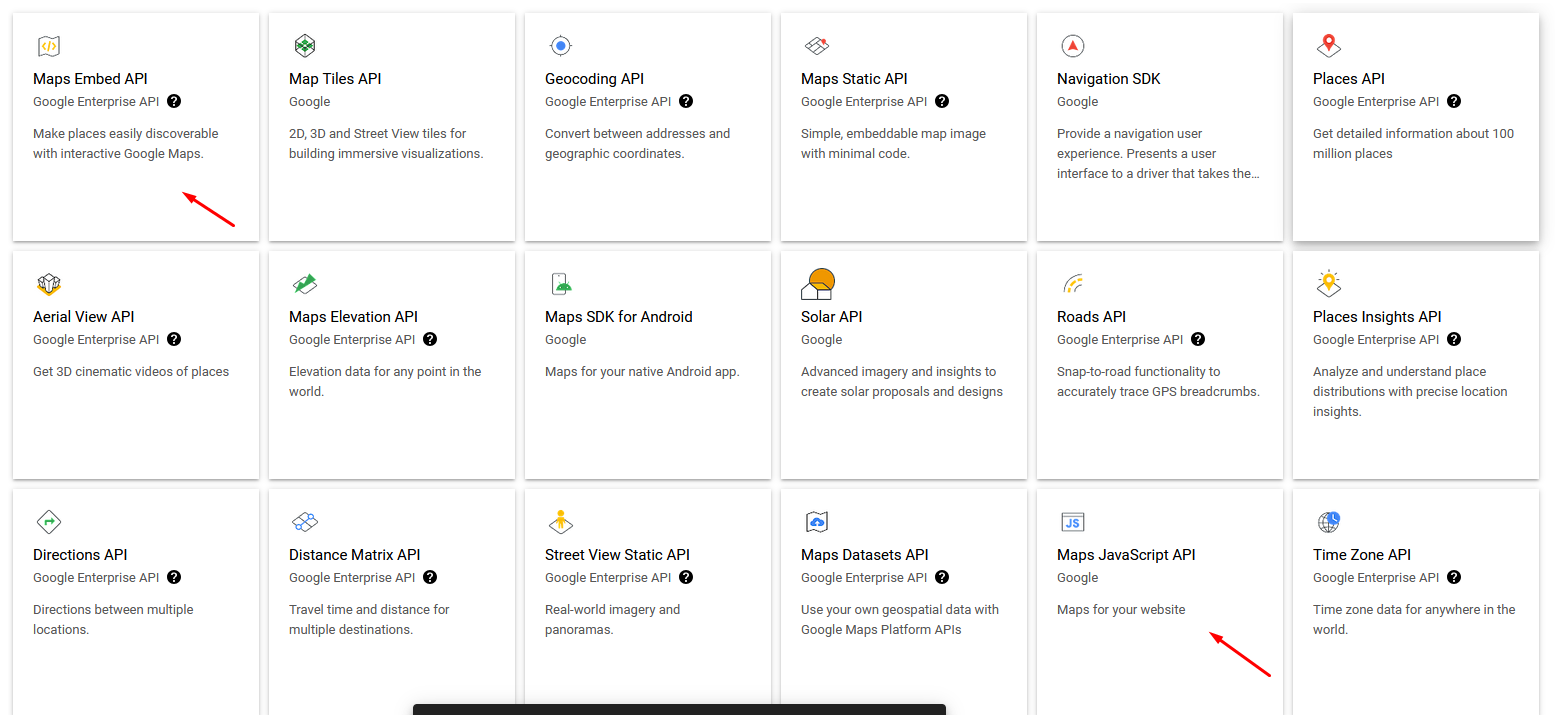
Task: Open the Navigation SDK title
Action: 1109,79
